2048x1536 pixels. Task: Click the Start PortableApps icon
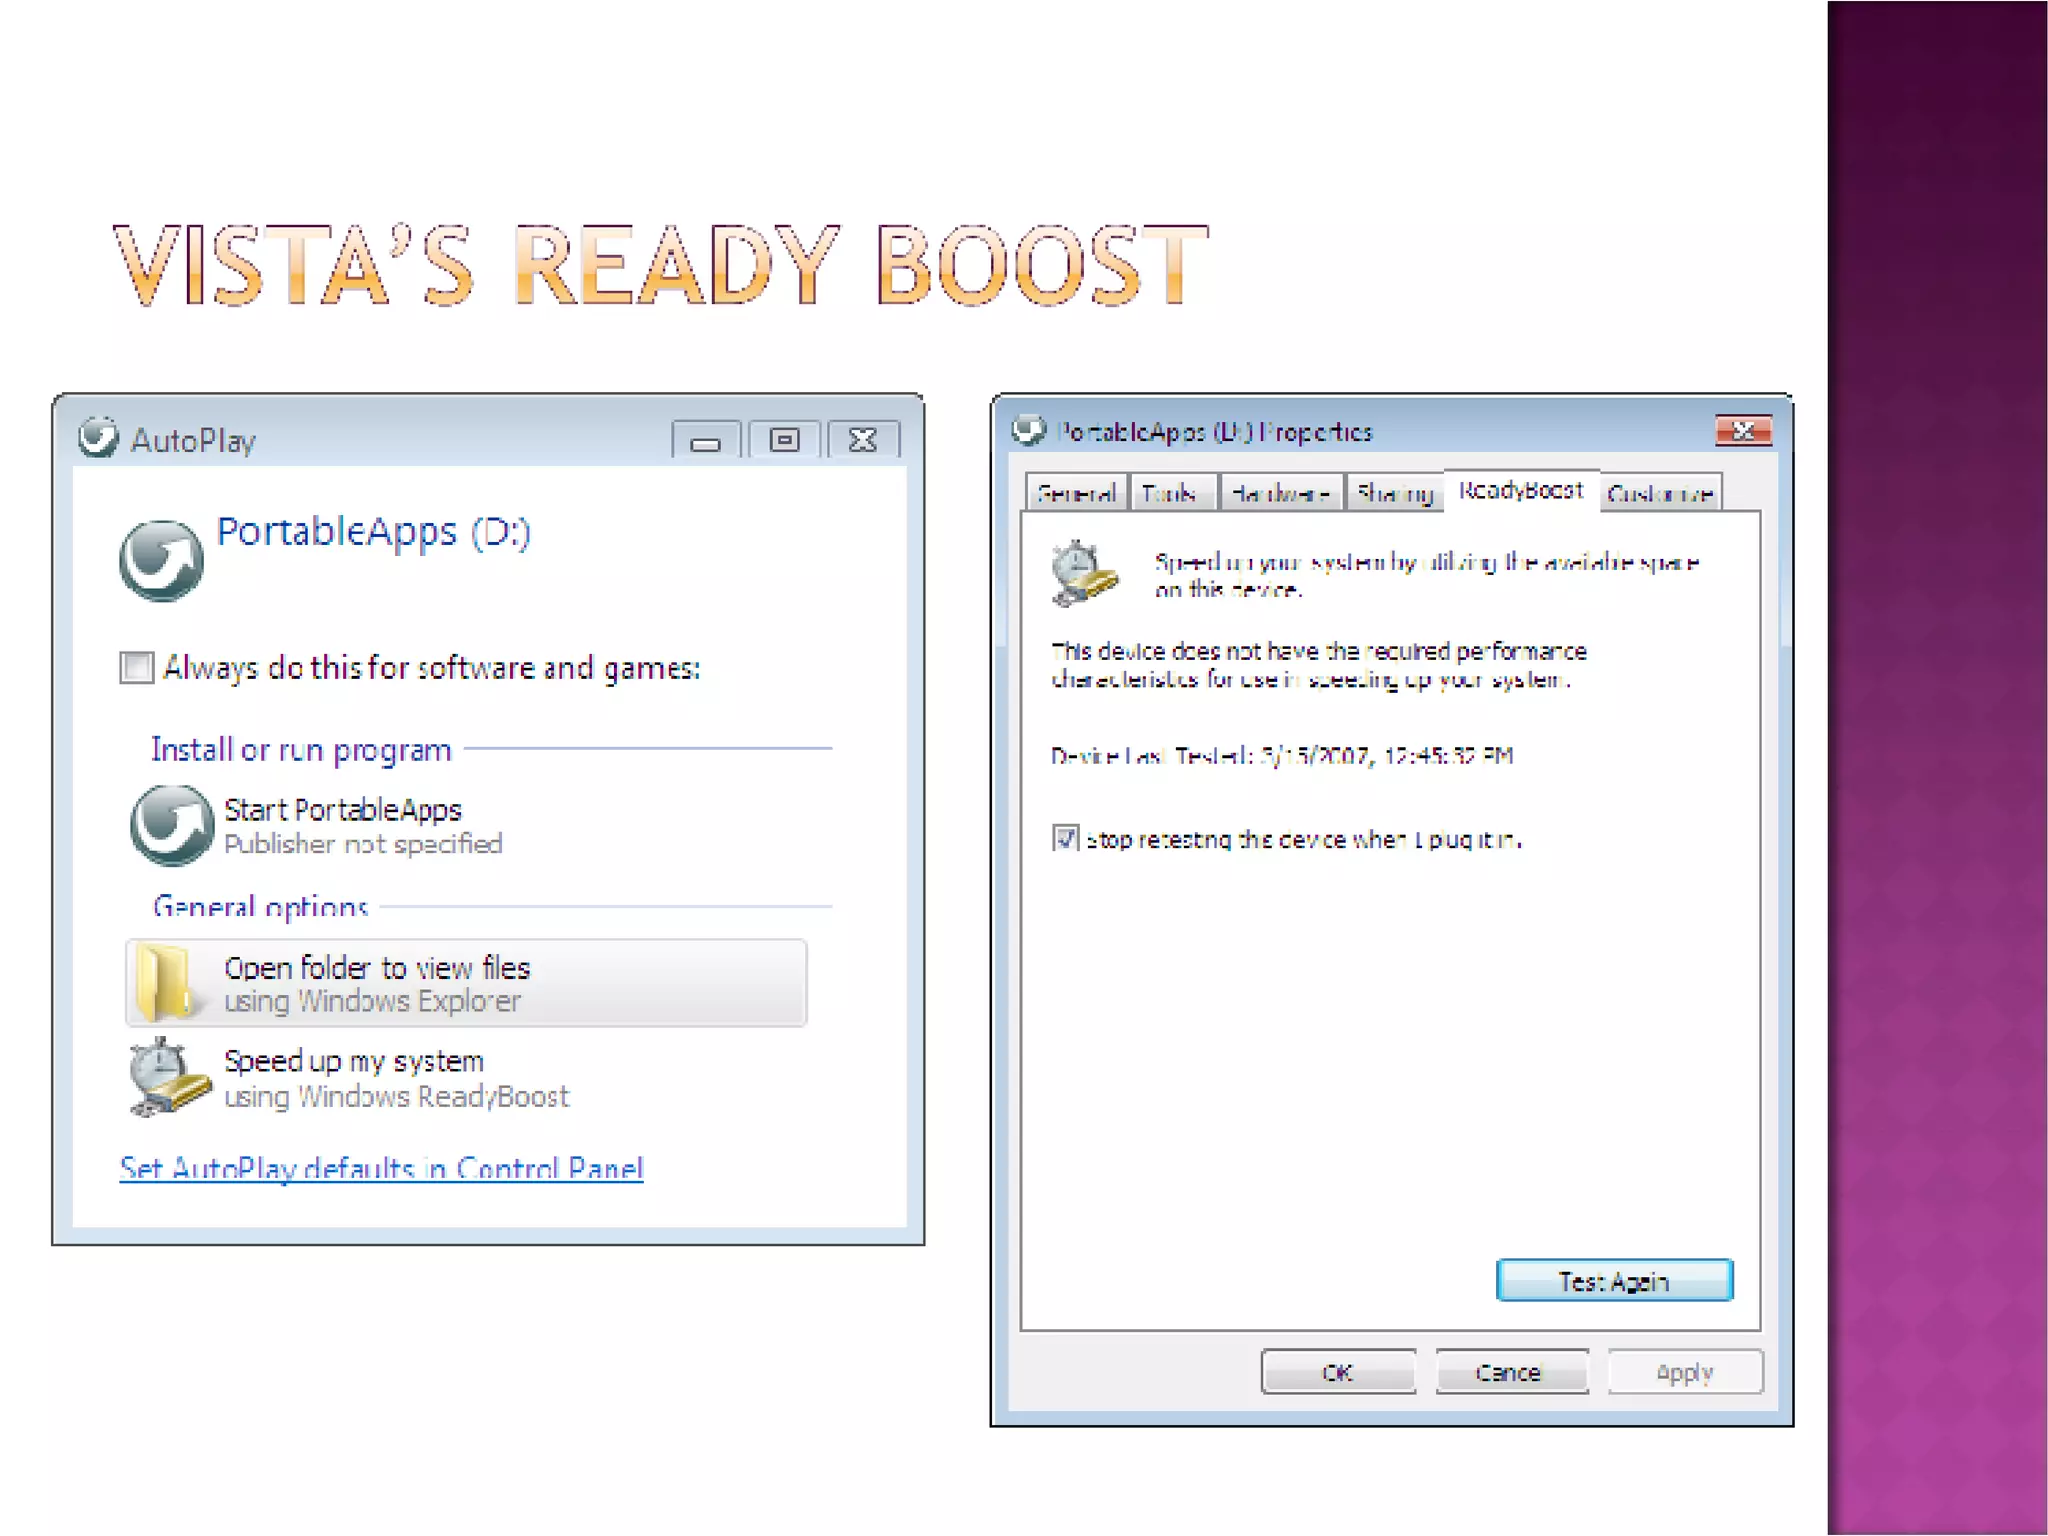[x=171, y=824]
